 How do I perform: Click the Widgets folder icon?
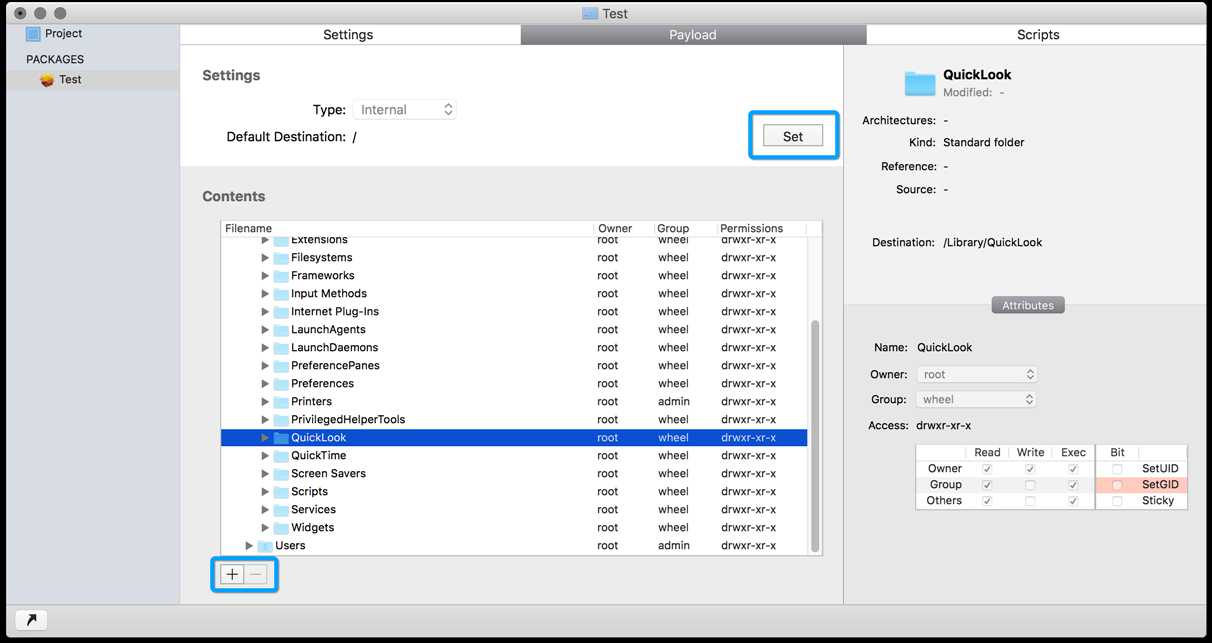pos(281,528)
